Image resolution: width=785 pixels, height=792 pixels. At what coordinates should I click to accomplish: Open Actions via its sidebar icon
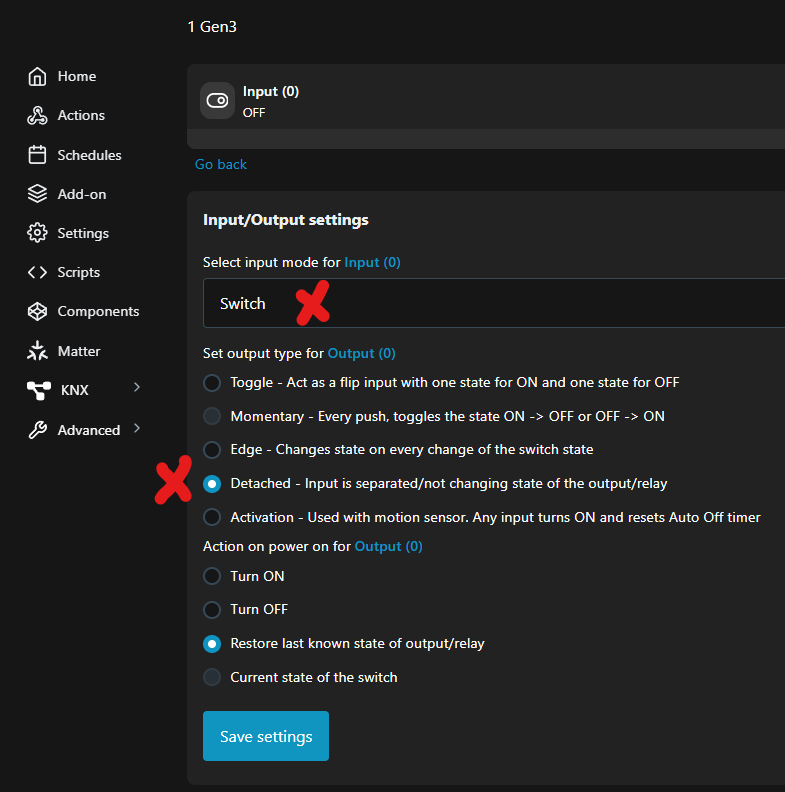click(x=37, y=116)
